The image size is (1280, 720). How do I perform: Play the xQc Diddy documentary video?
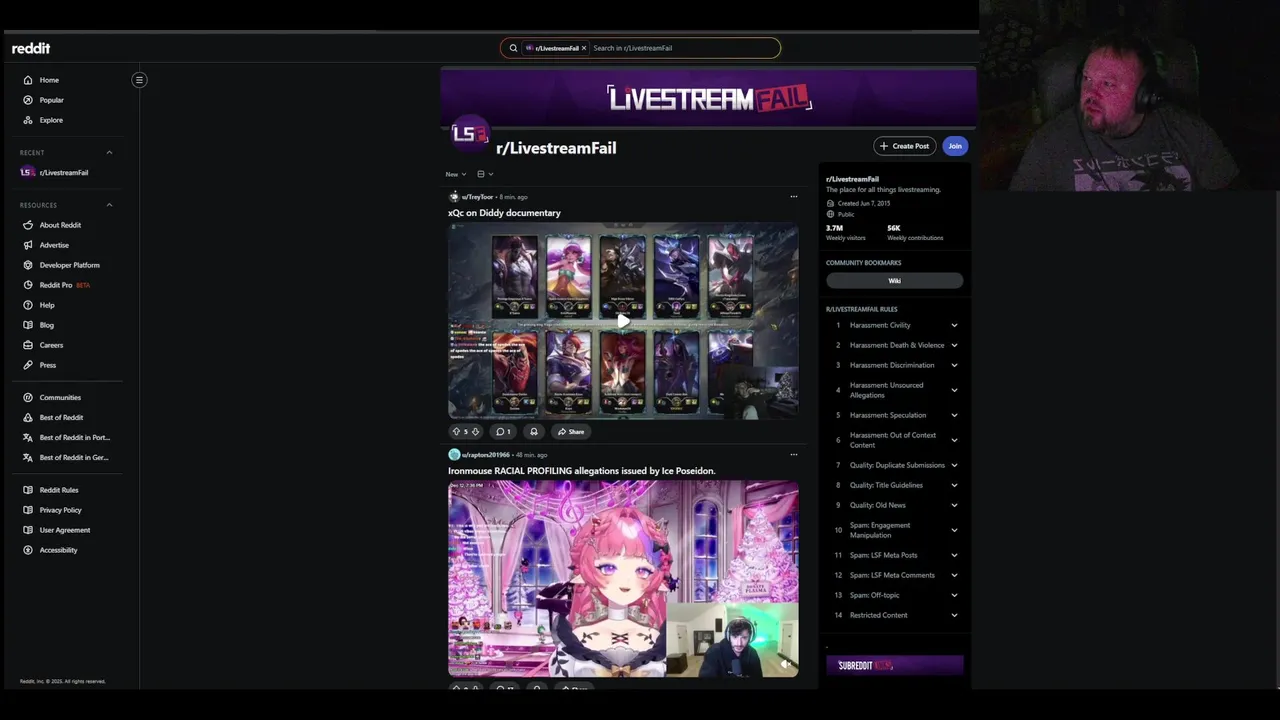coord(623,321)
